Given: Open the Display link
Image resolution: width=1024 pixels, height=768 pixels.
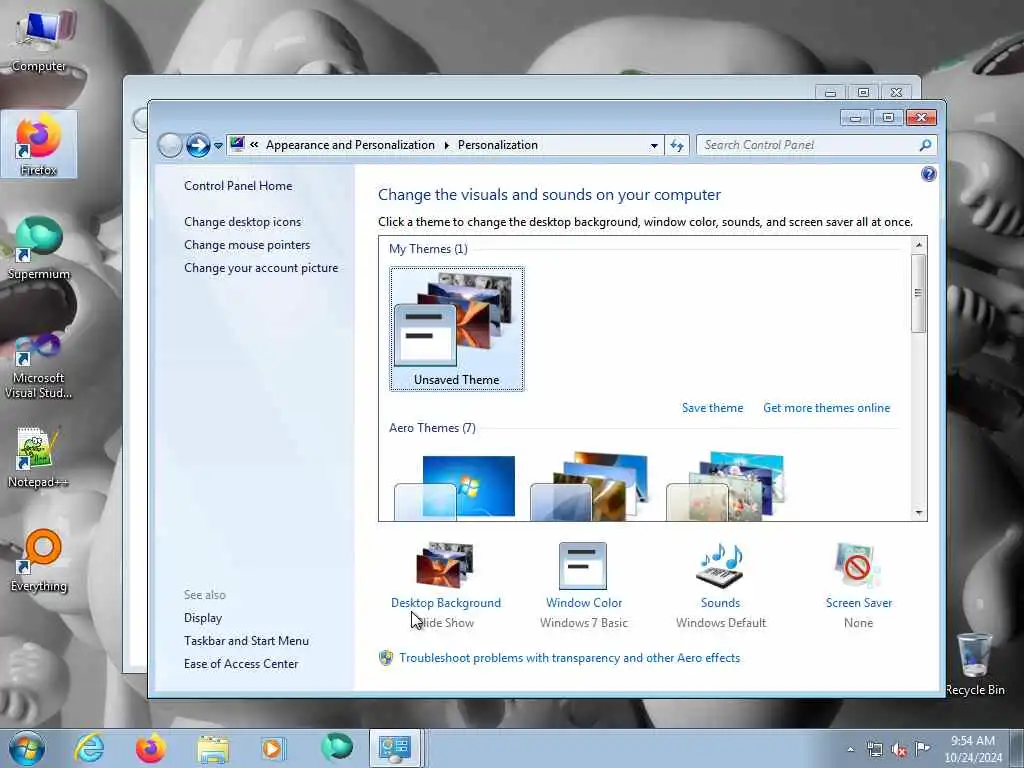Looking at the screenshot, I should (203, 618).
